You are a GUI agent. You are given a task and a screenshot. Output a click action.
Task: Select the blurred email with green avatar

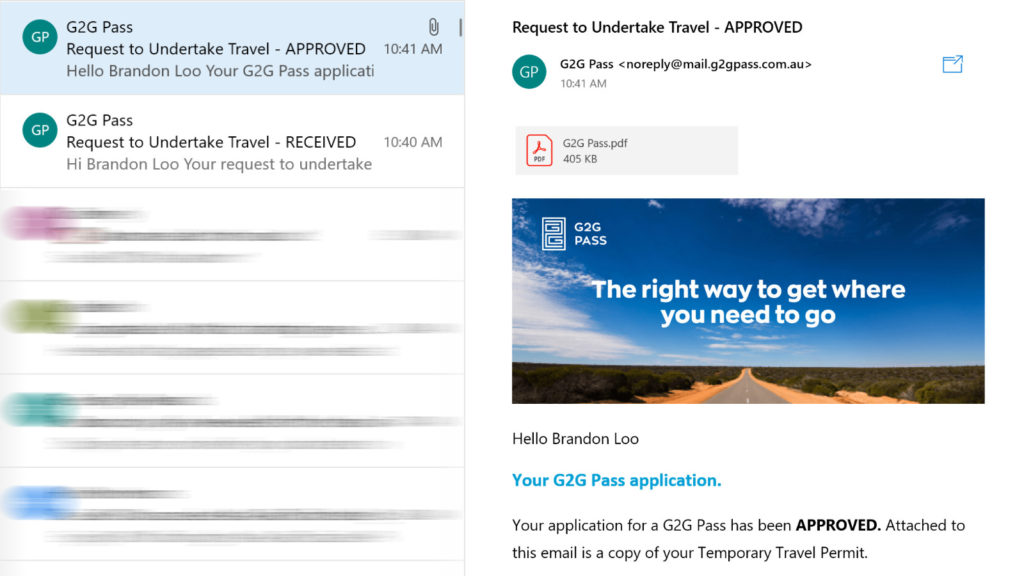[232, 328]
